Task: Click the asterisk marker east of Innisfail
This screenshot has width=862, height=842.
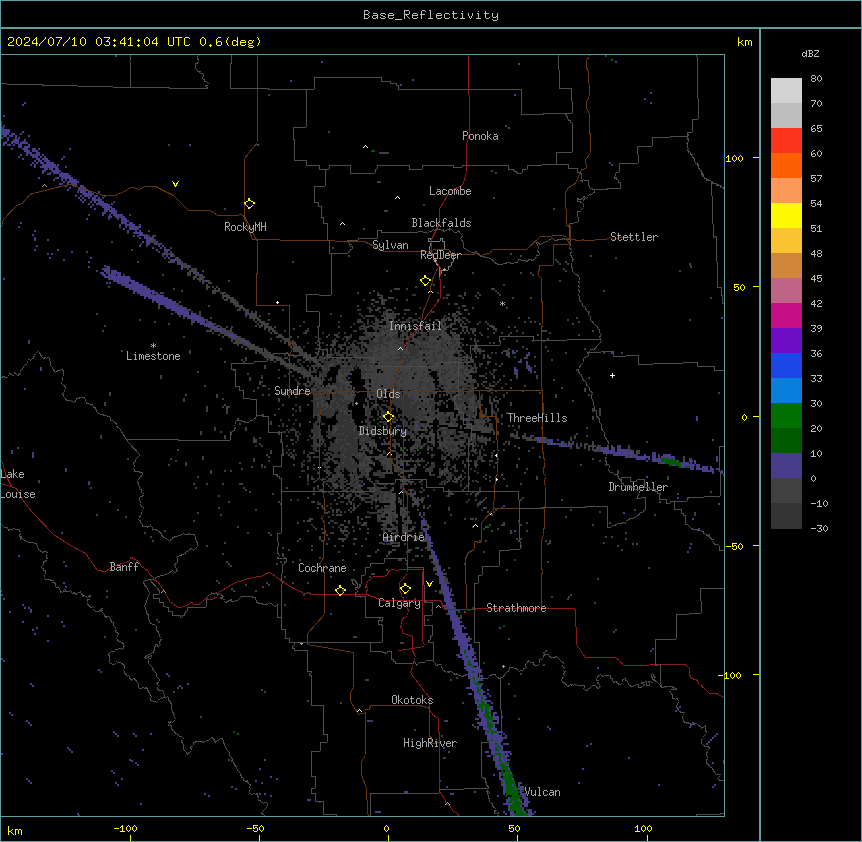Action: point(502,303)
